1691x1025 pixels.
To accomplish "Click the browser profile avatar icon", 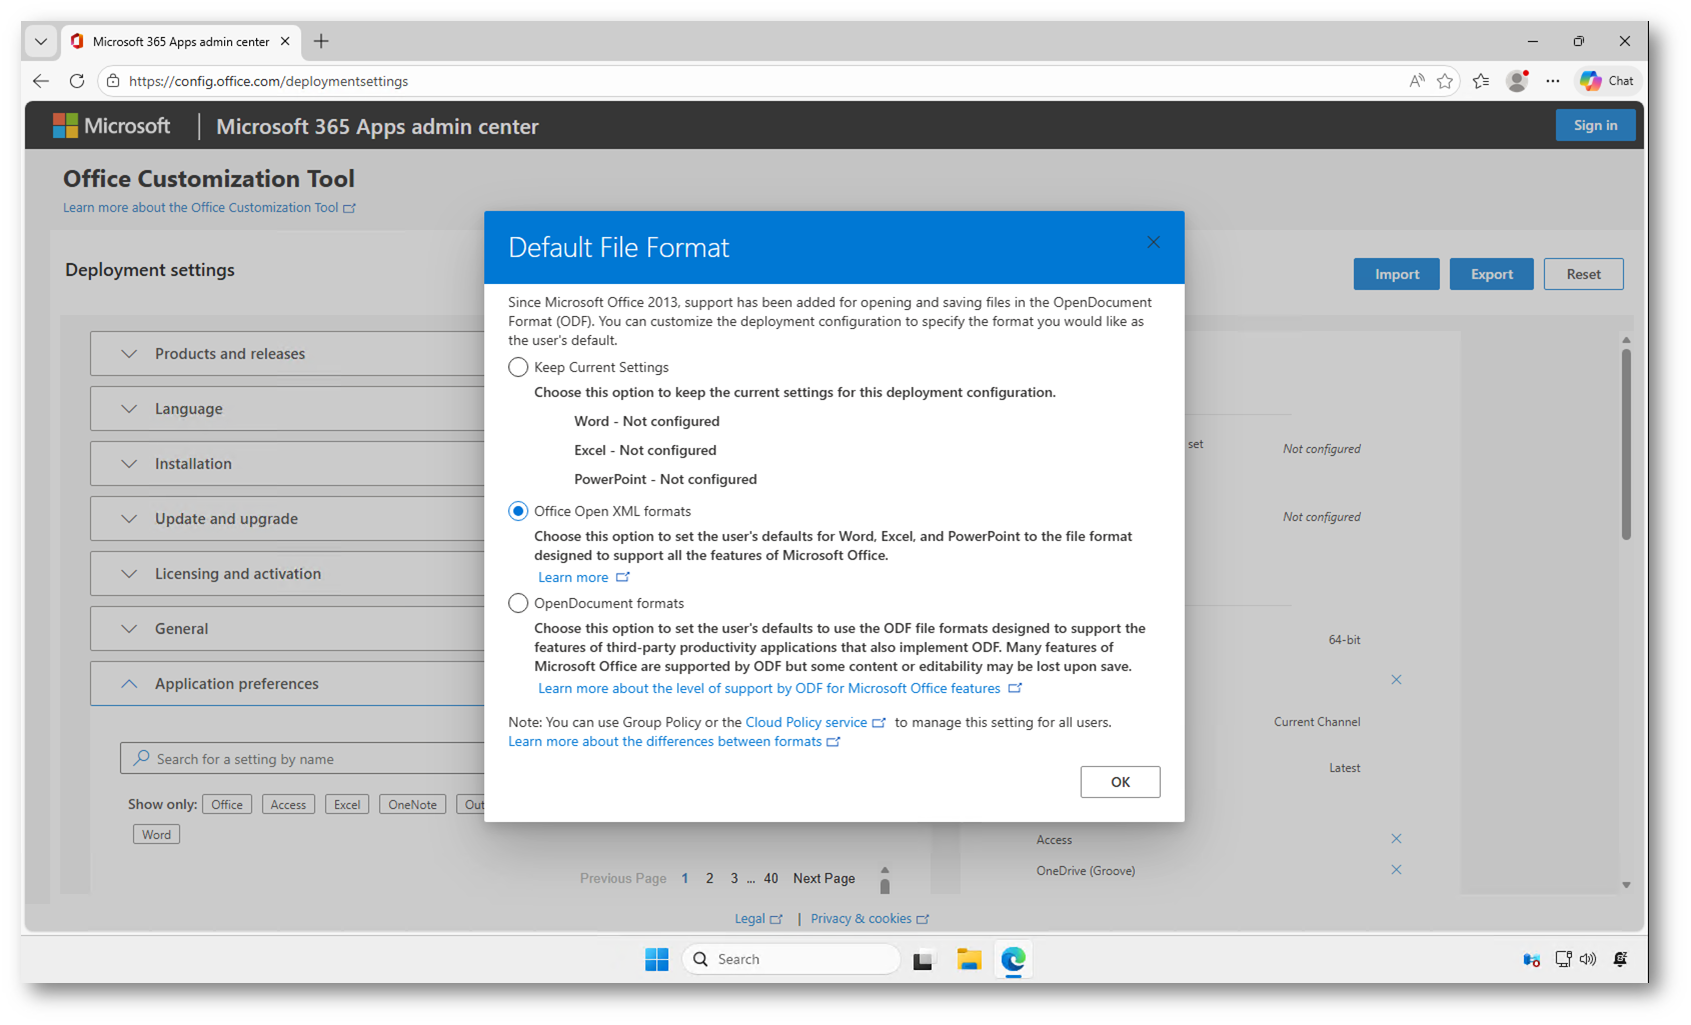I will pyautogui.click(x=1517, y=81).
